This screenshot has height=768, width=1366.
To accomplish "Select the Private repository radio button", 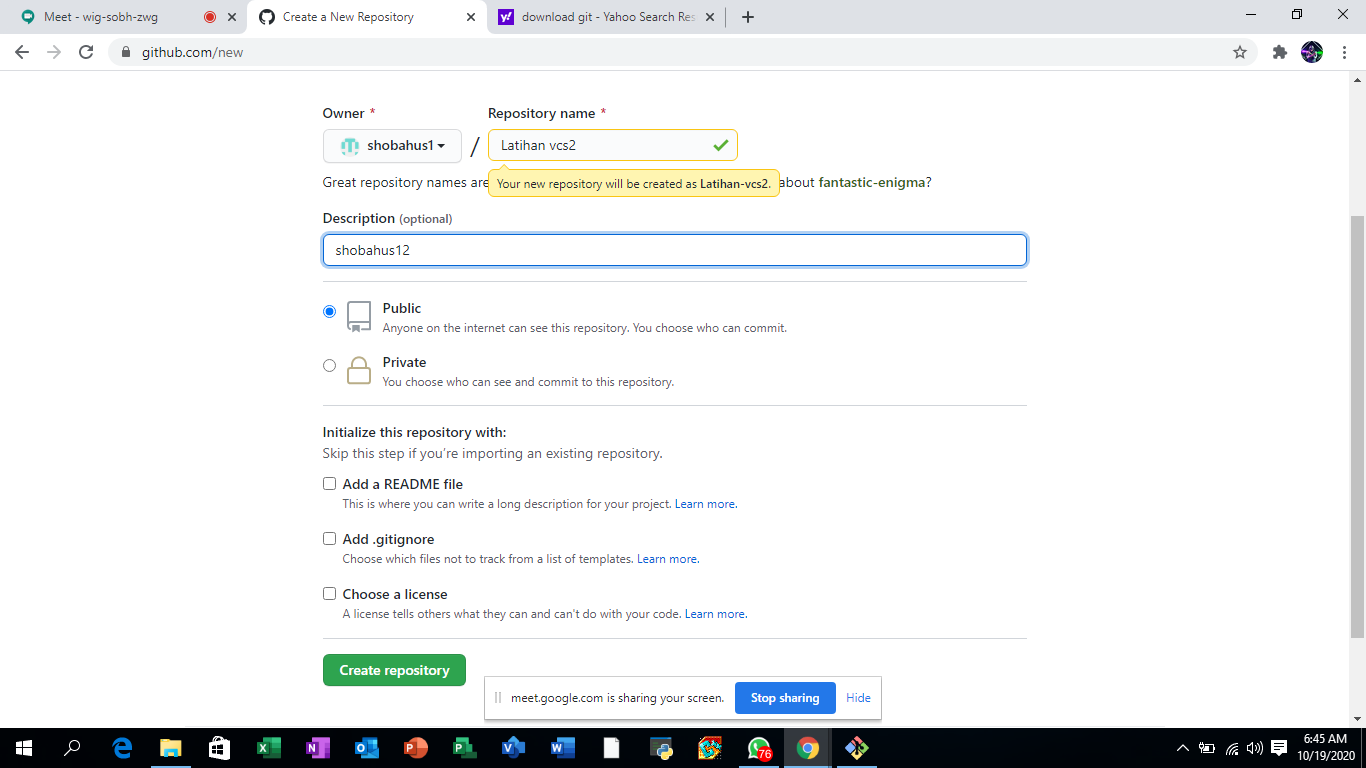I will [x=329, y=365].
